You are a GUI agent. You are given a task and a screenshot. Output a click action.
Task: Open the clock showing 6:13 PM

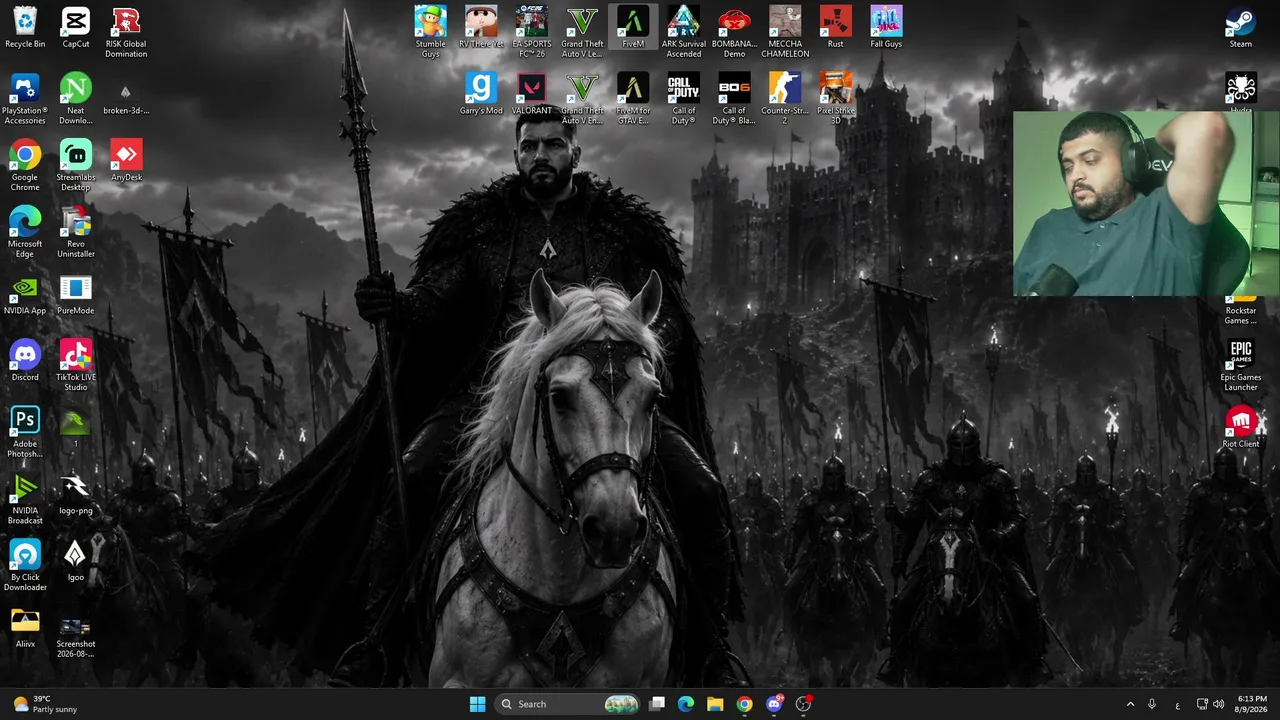pos(1252,704)
